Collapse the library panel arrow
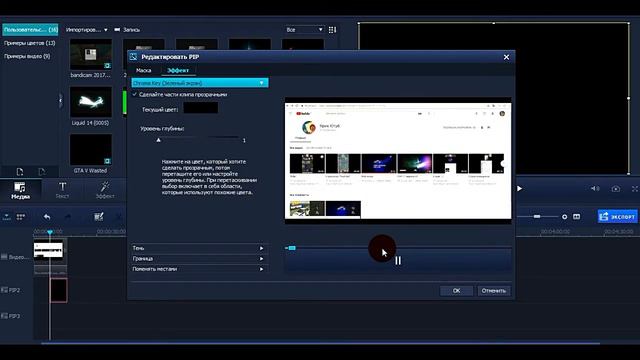This screenshot has height=360, width=640. click(60, 100)
